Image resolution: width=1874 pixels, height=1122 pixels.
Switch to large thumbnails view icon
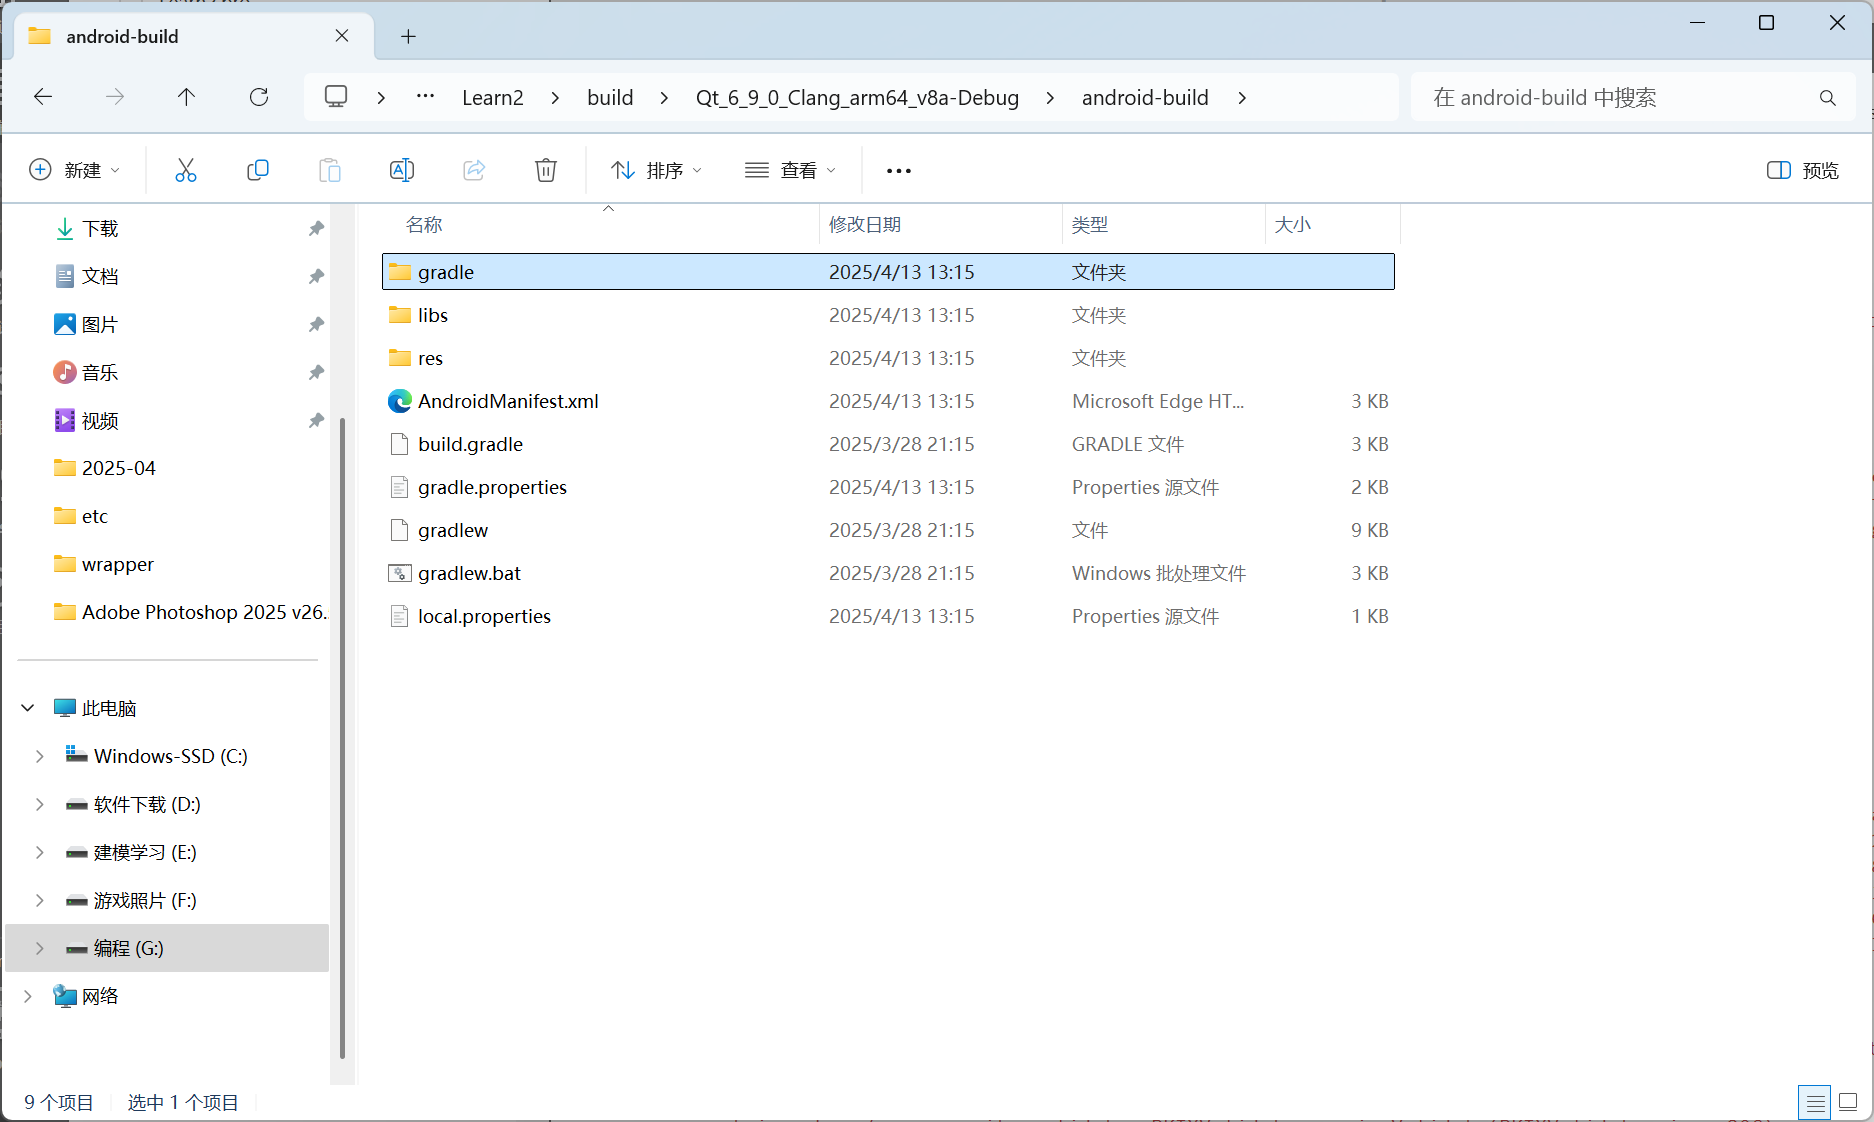(x=1848, y=1103)
